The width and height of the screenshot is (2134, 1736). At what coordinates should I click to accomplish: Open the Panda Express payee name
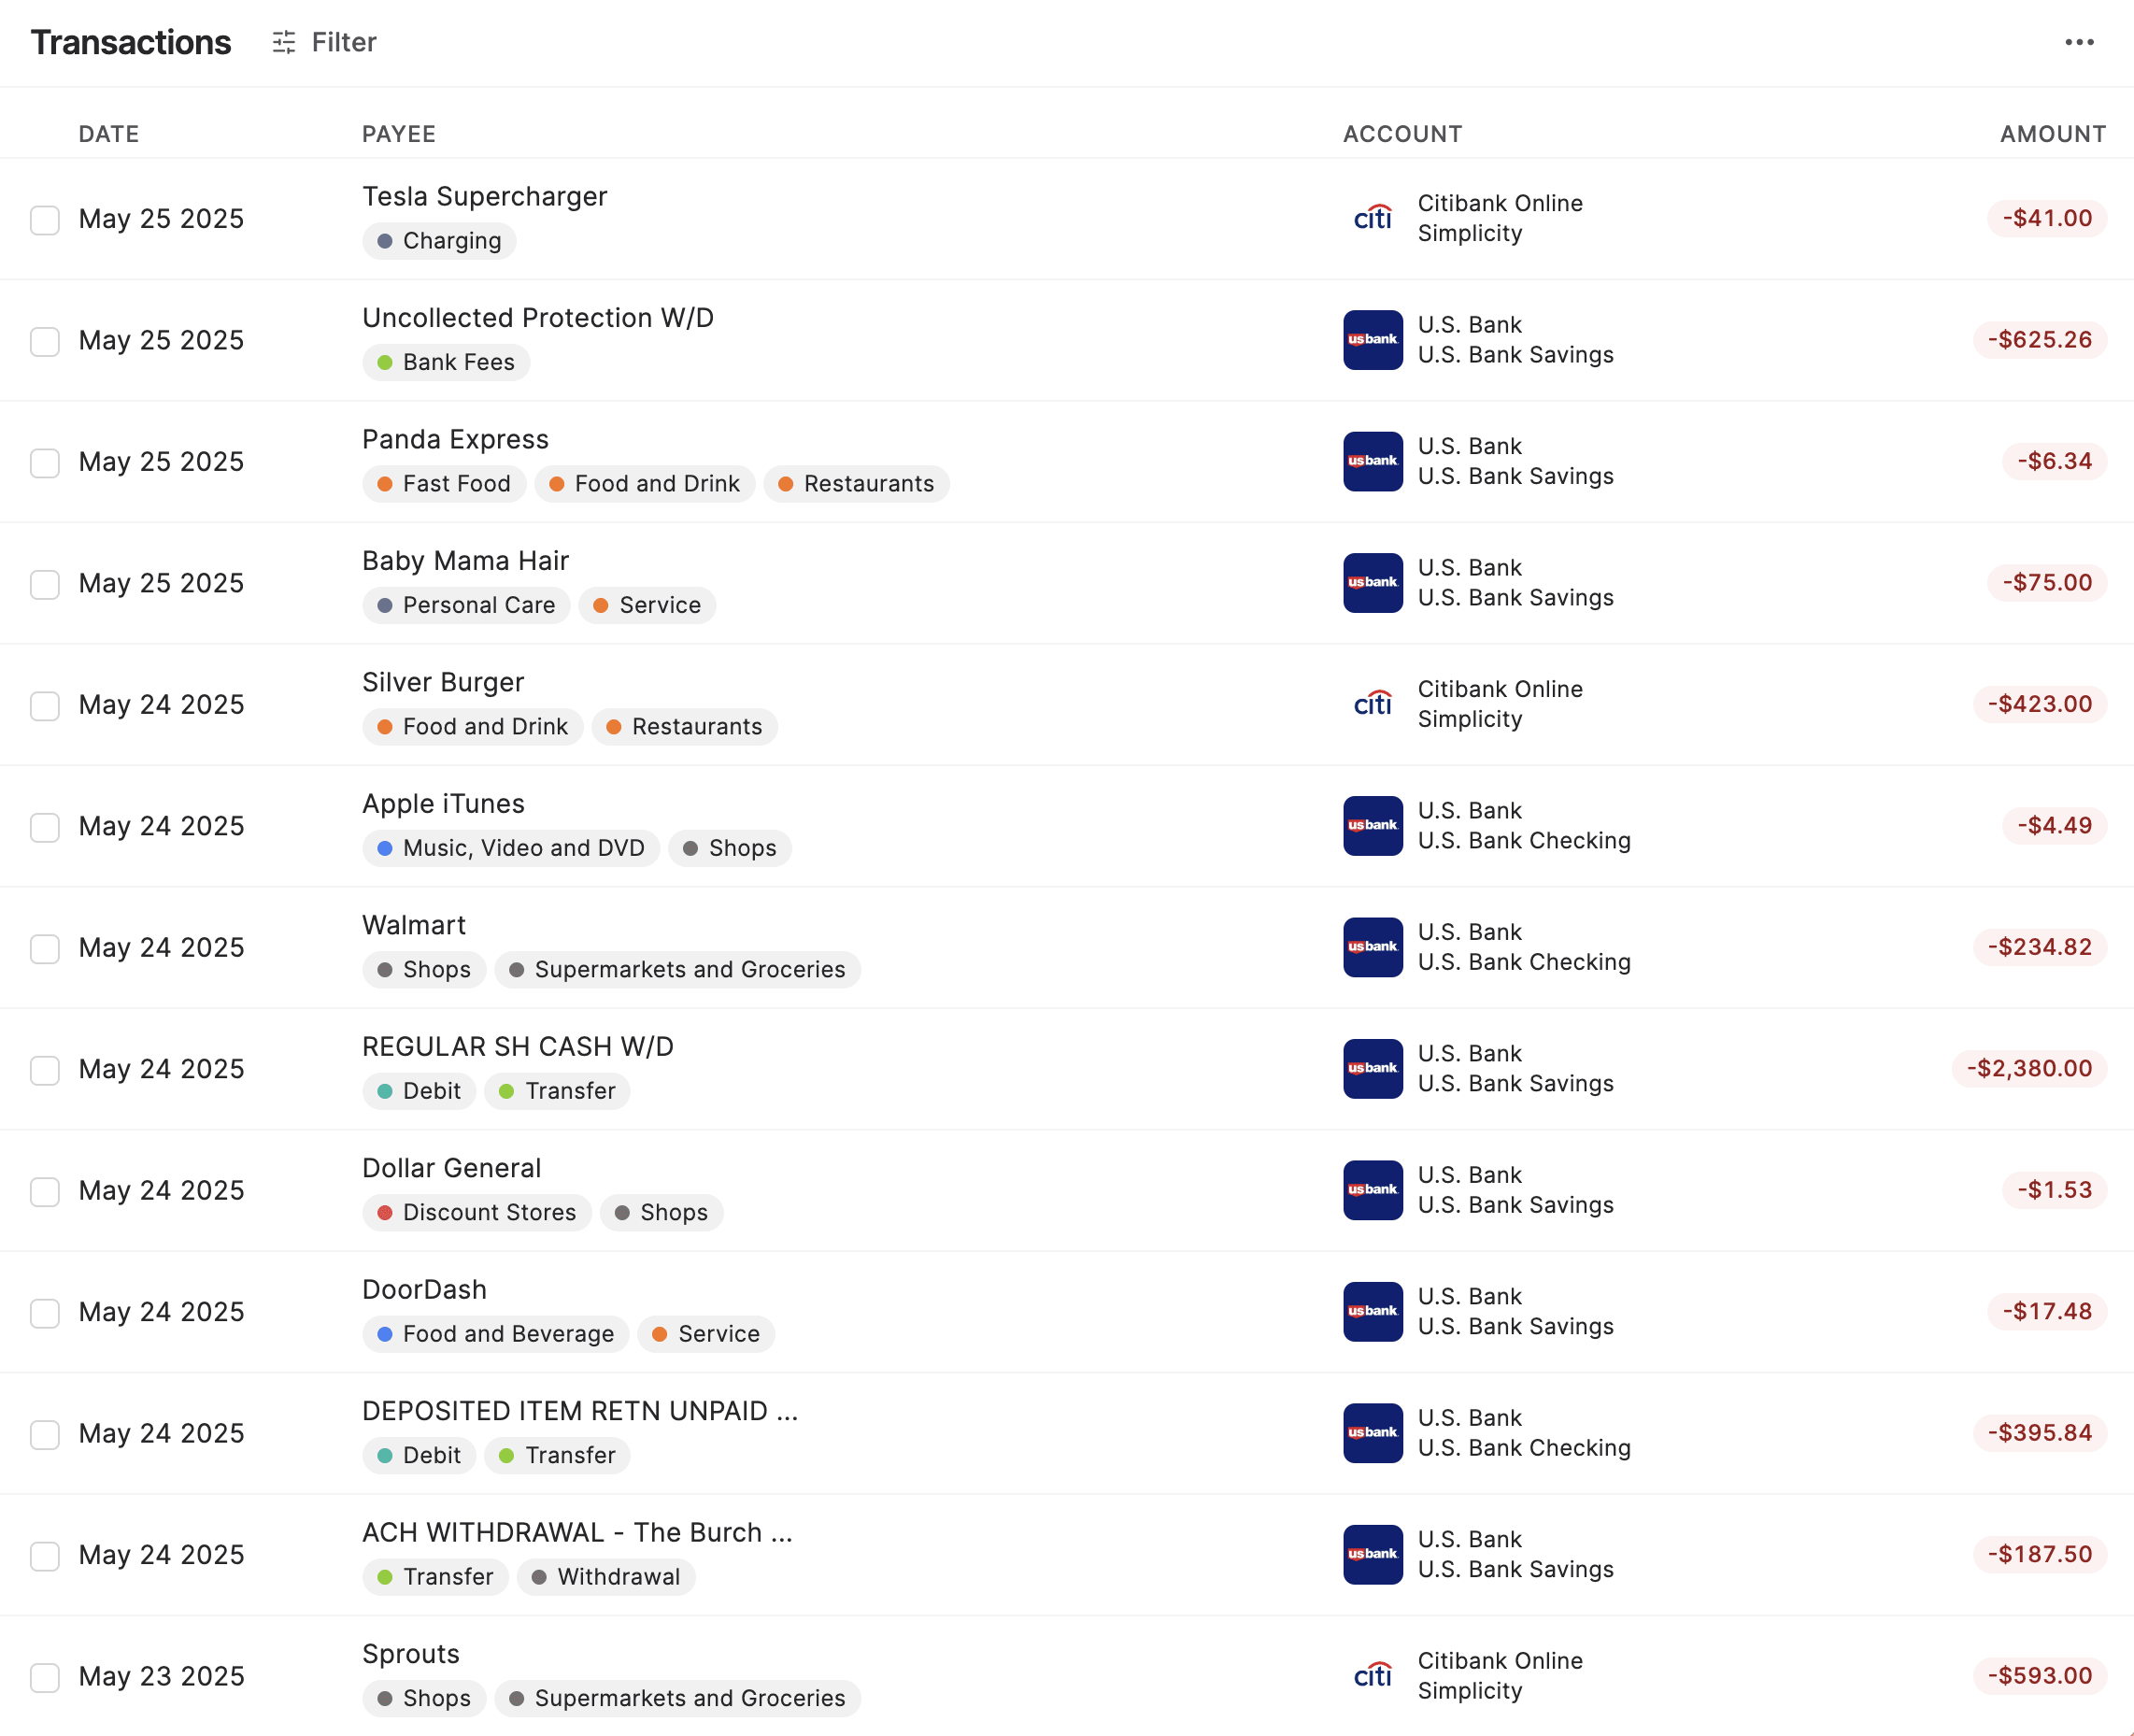[x=455, y=439]
